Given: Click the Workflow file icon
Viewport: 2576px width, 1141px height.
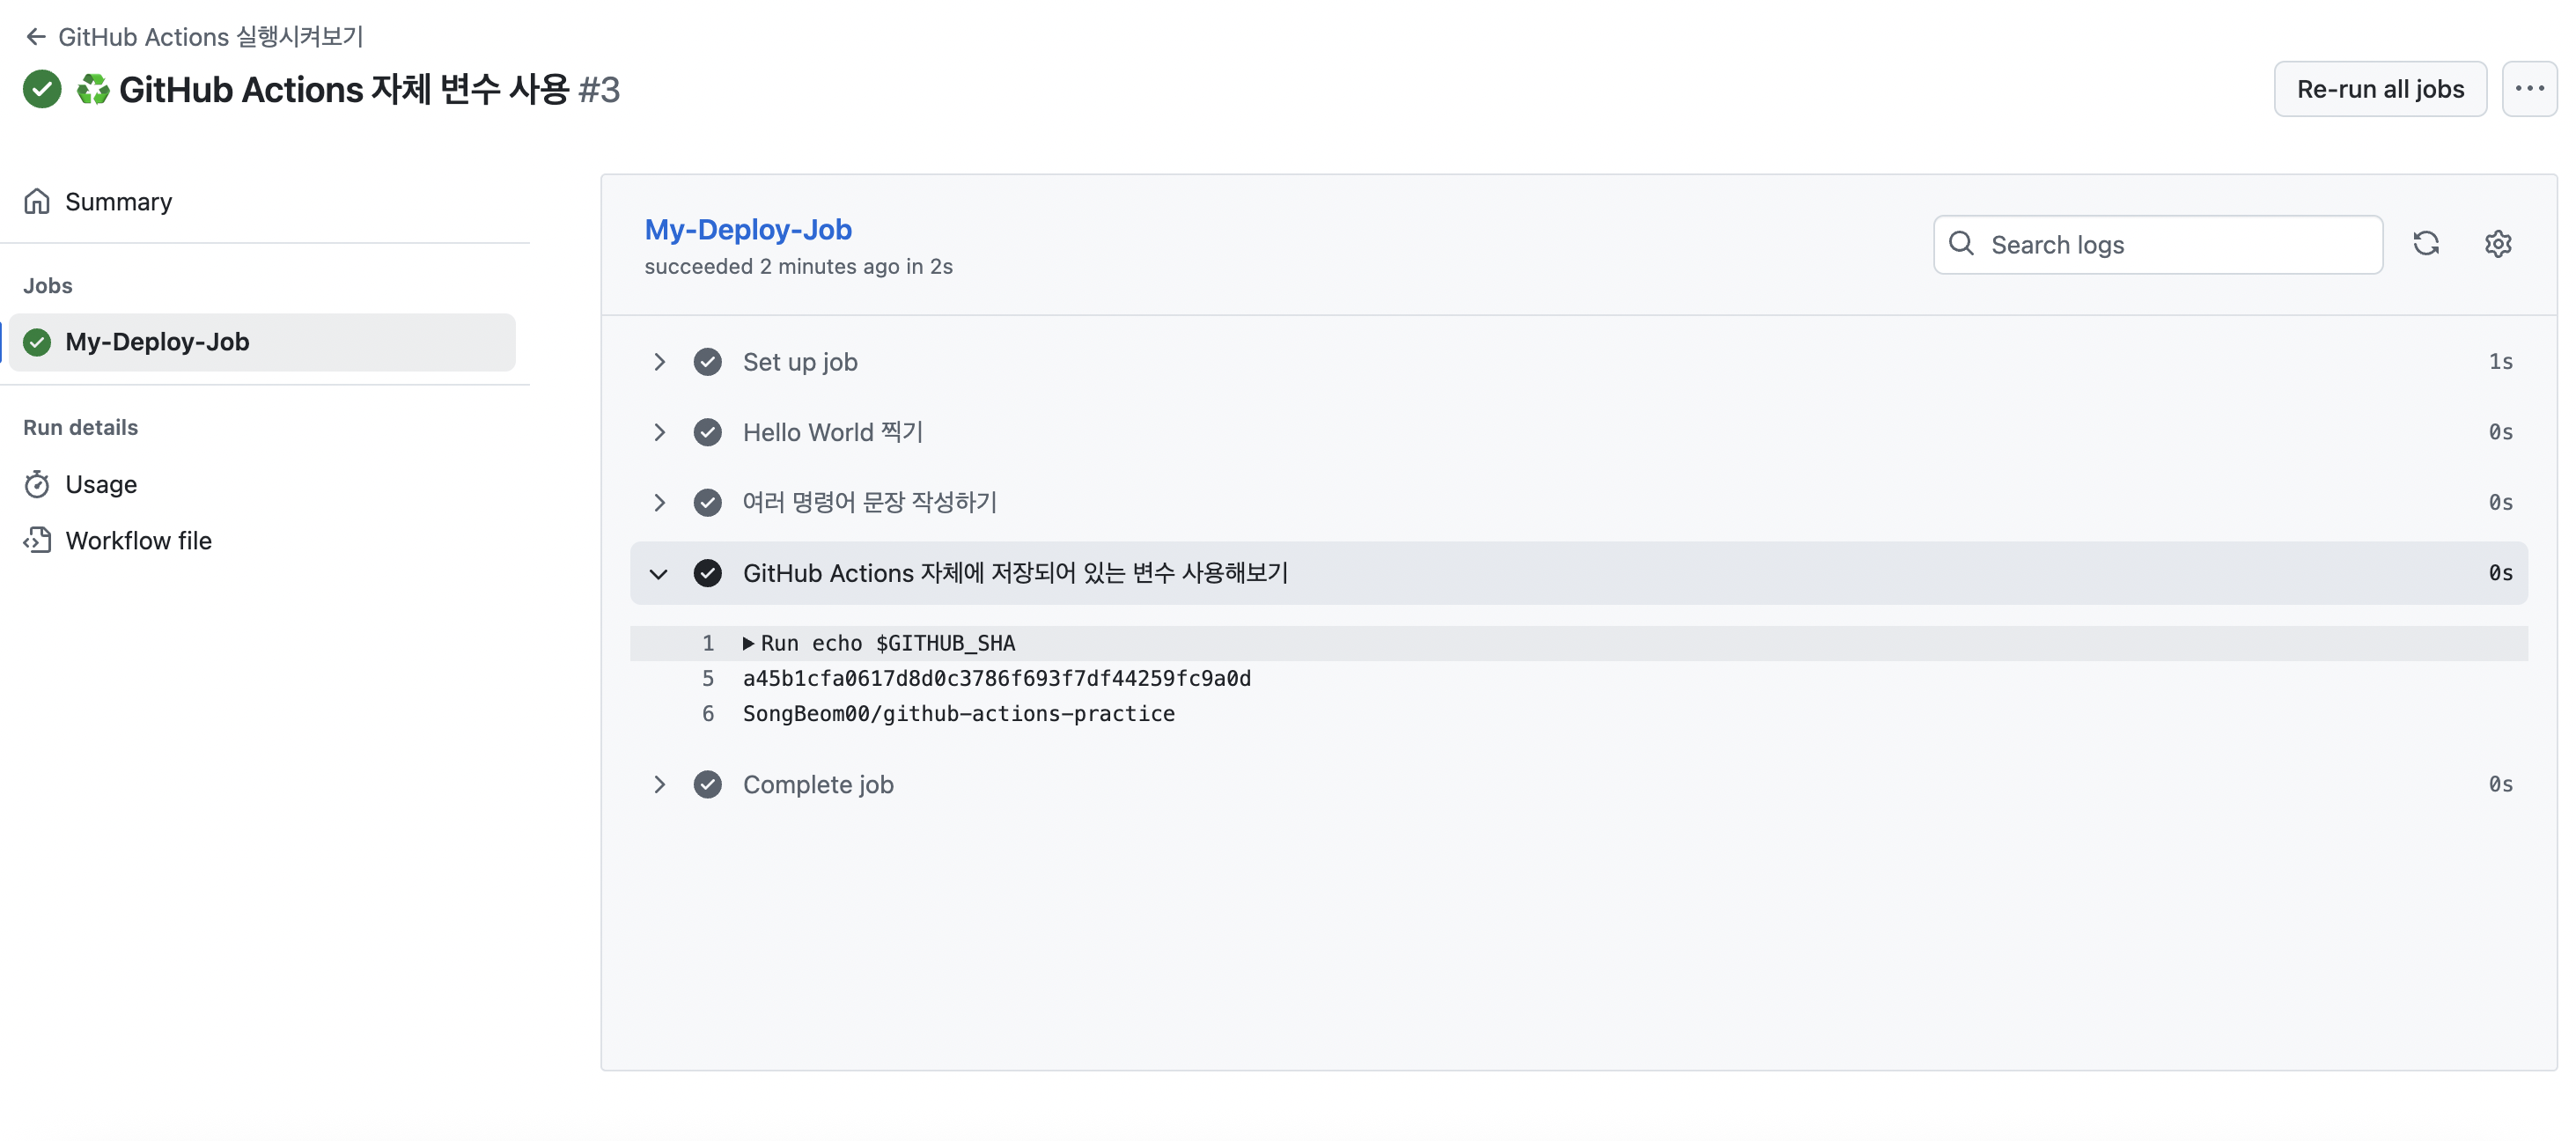Looking at the screenshot, I should click(37, 541).
